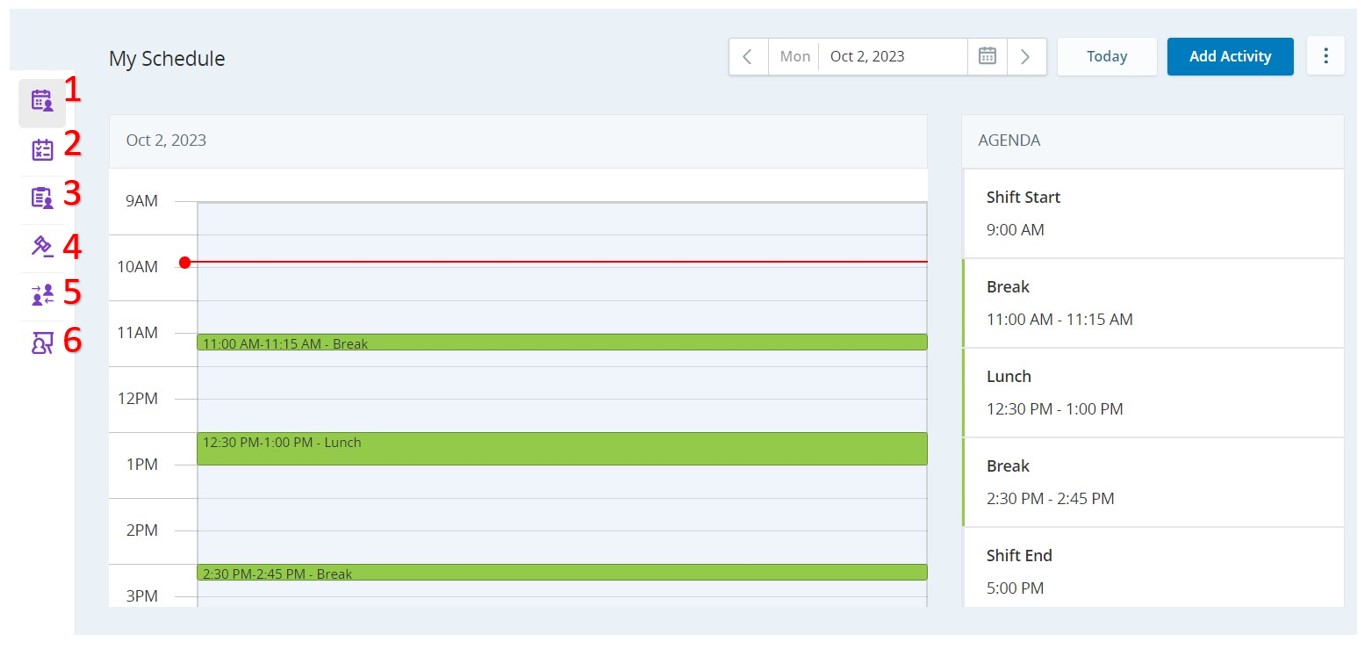
Task: Select the 2:30 PM-2:45 PM Break block
Action: coord(561,573)
